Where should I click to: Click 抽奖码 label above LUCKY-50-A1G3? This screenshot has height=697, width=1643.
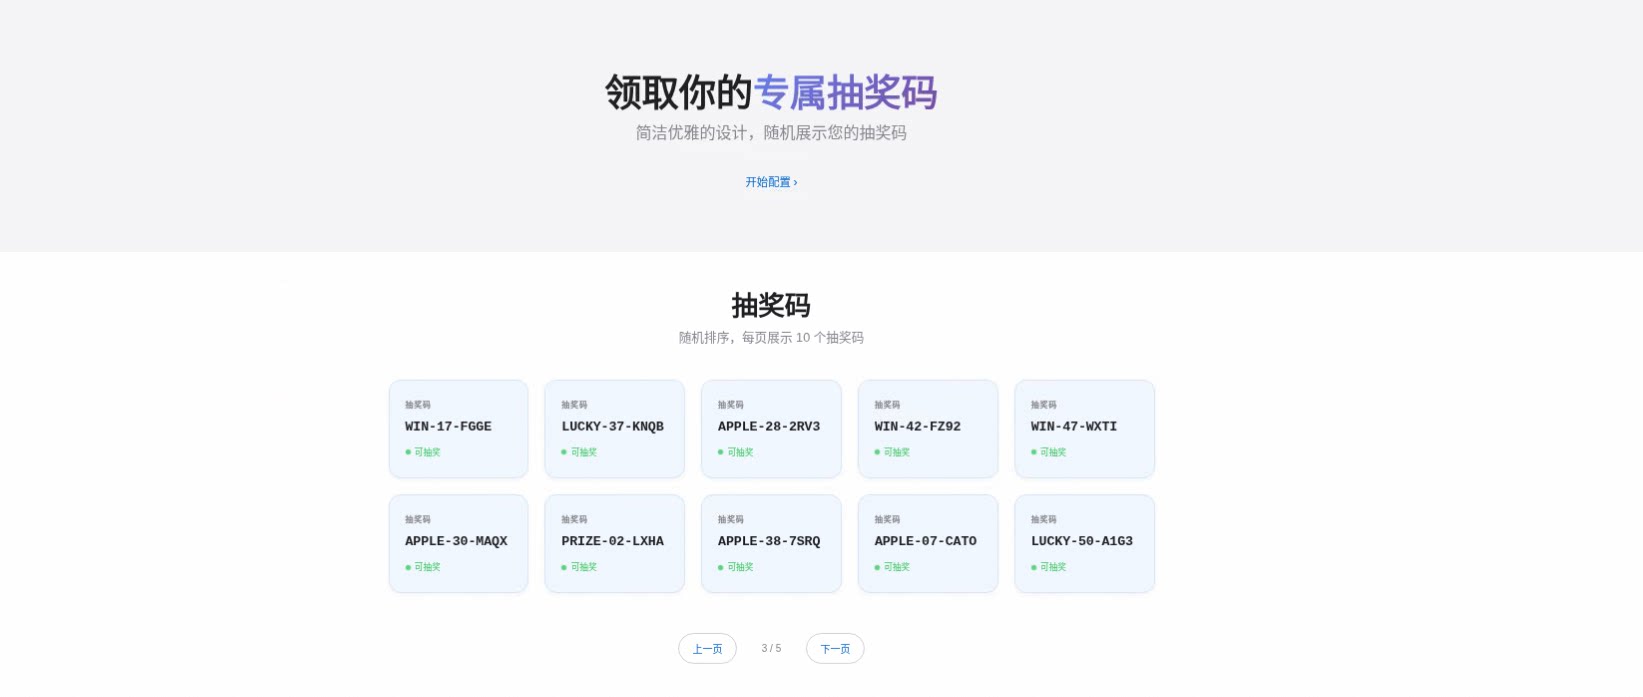(x=1043, y=520)
